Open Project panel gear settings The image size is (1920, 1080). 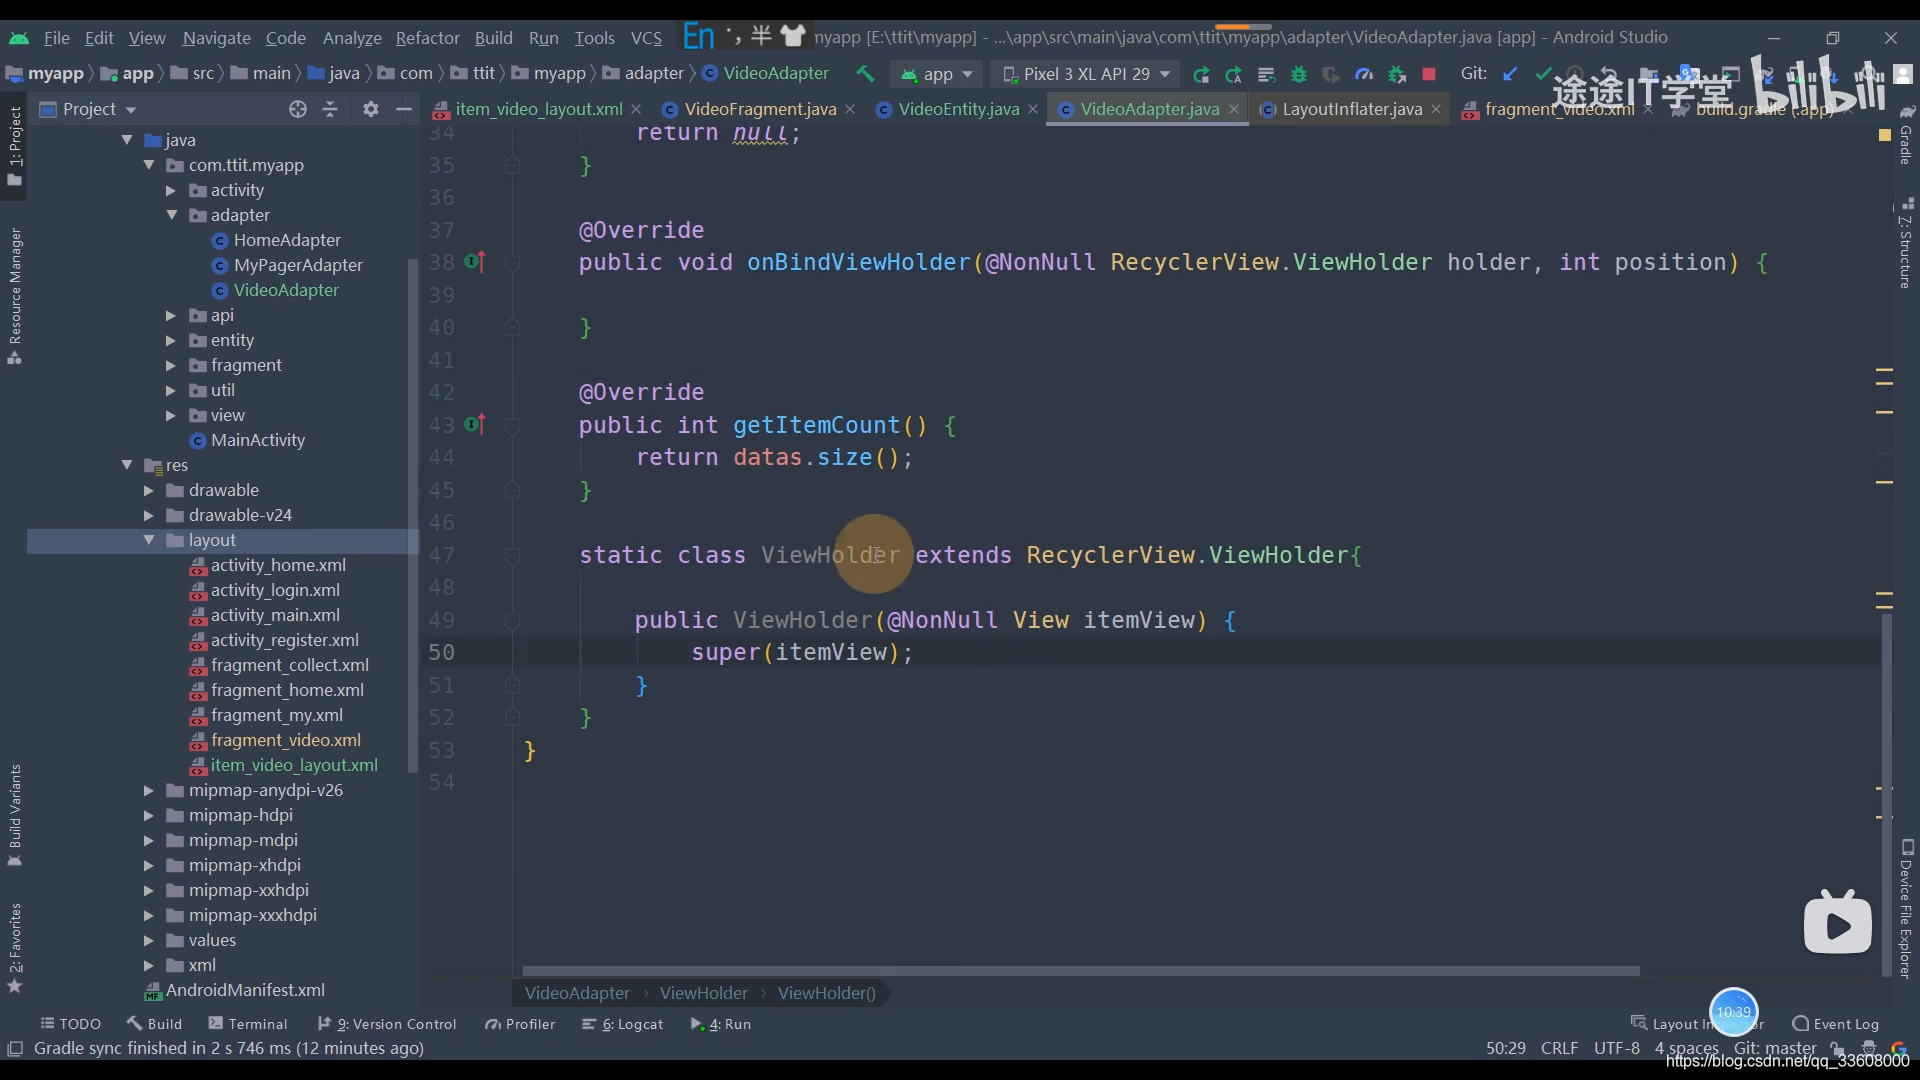371,109
